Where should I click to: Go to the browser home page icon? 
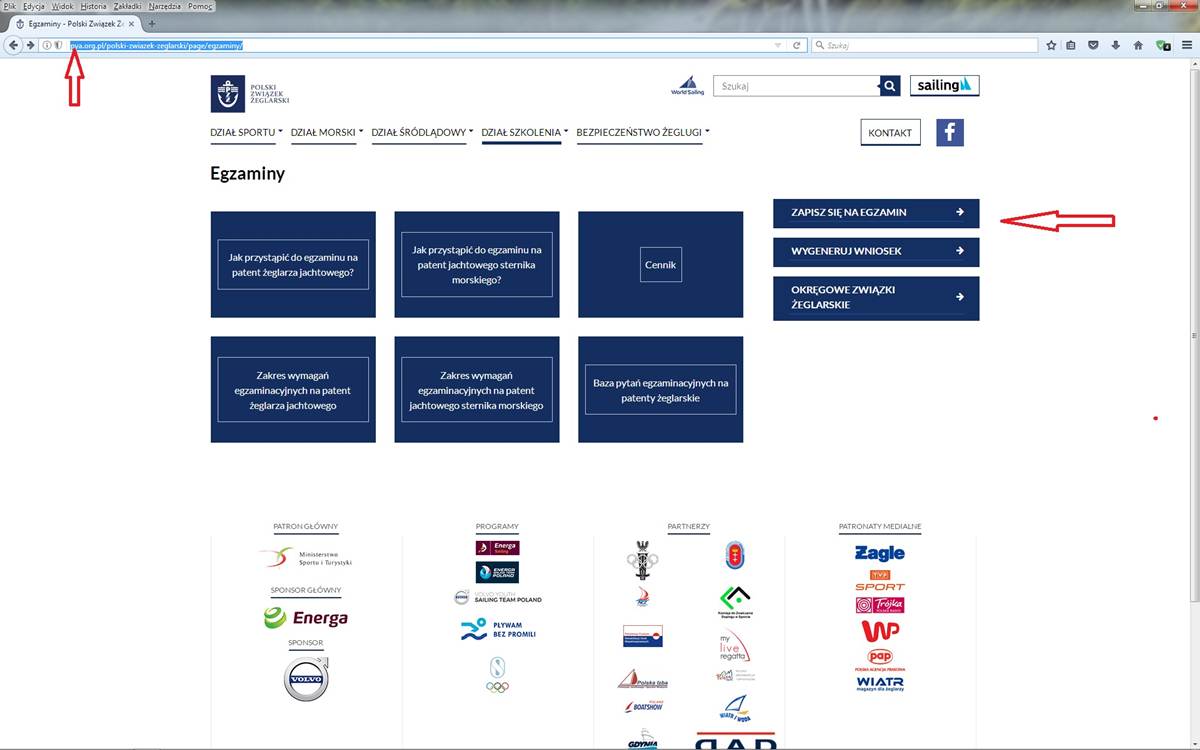[x=1138, y=45]
